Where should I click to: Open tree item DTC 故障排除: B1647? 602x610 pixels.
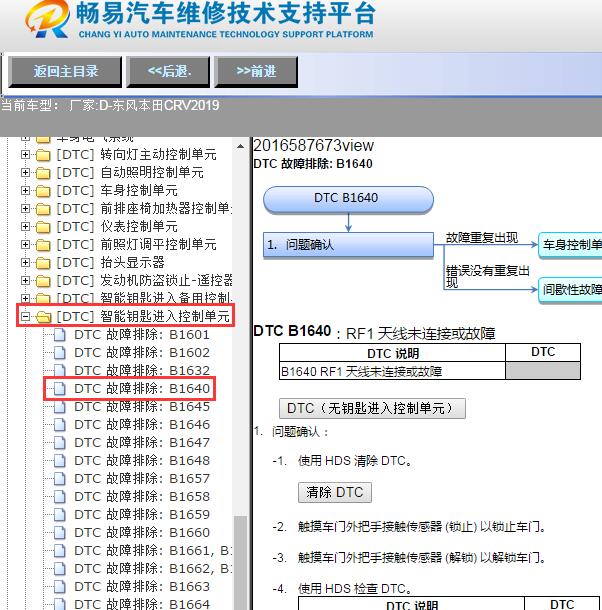tap(142, 442)
